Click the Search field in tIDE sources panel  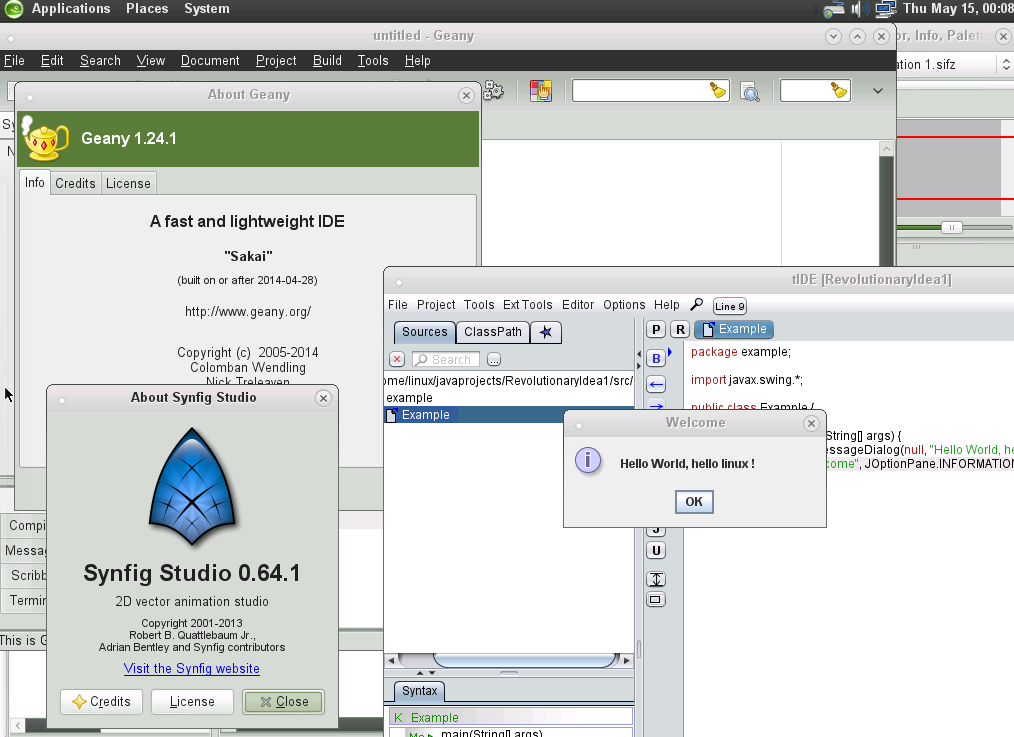click(446, 359)
